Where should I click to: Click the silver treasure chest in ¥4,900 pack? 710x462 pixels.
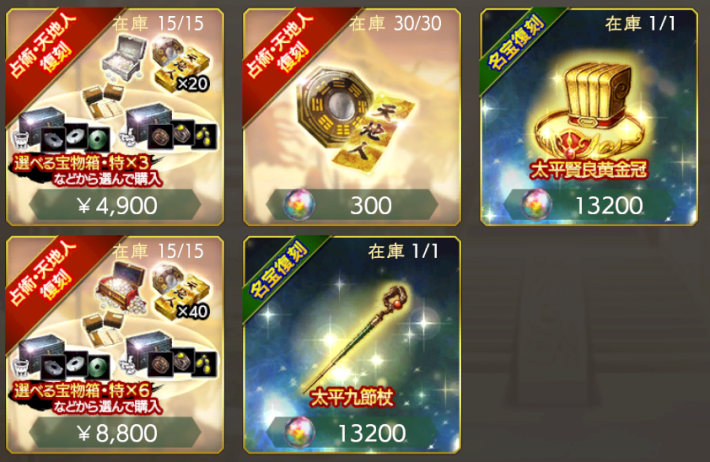121,57
